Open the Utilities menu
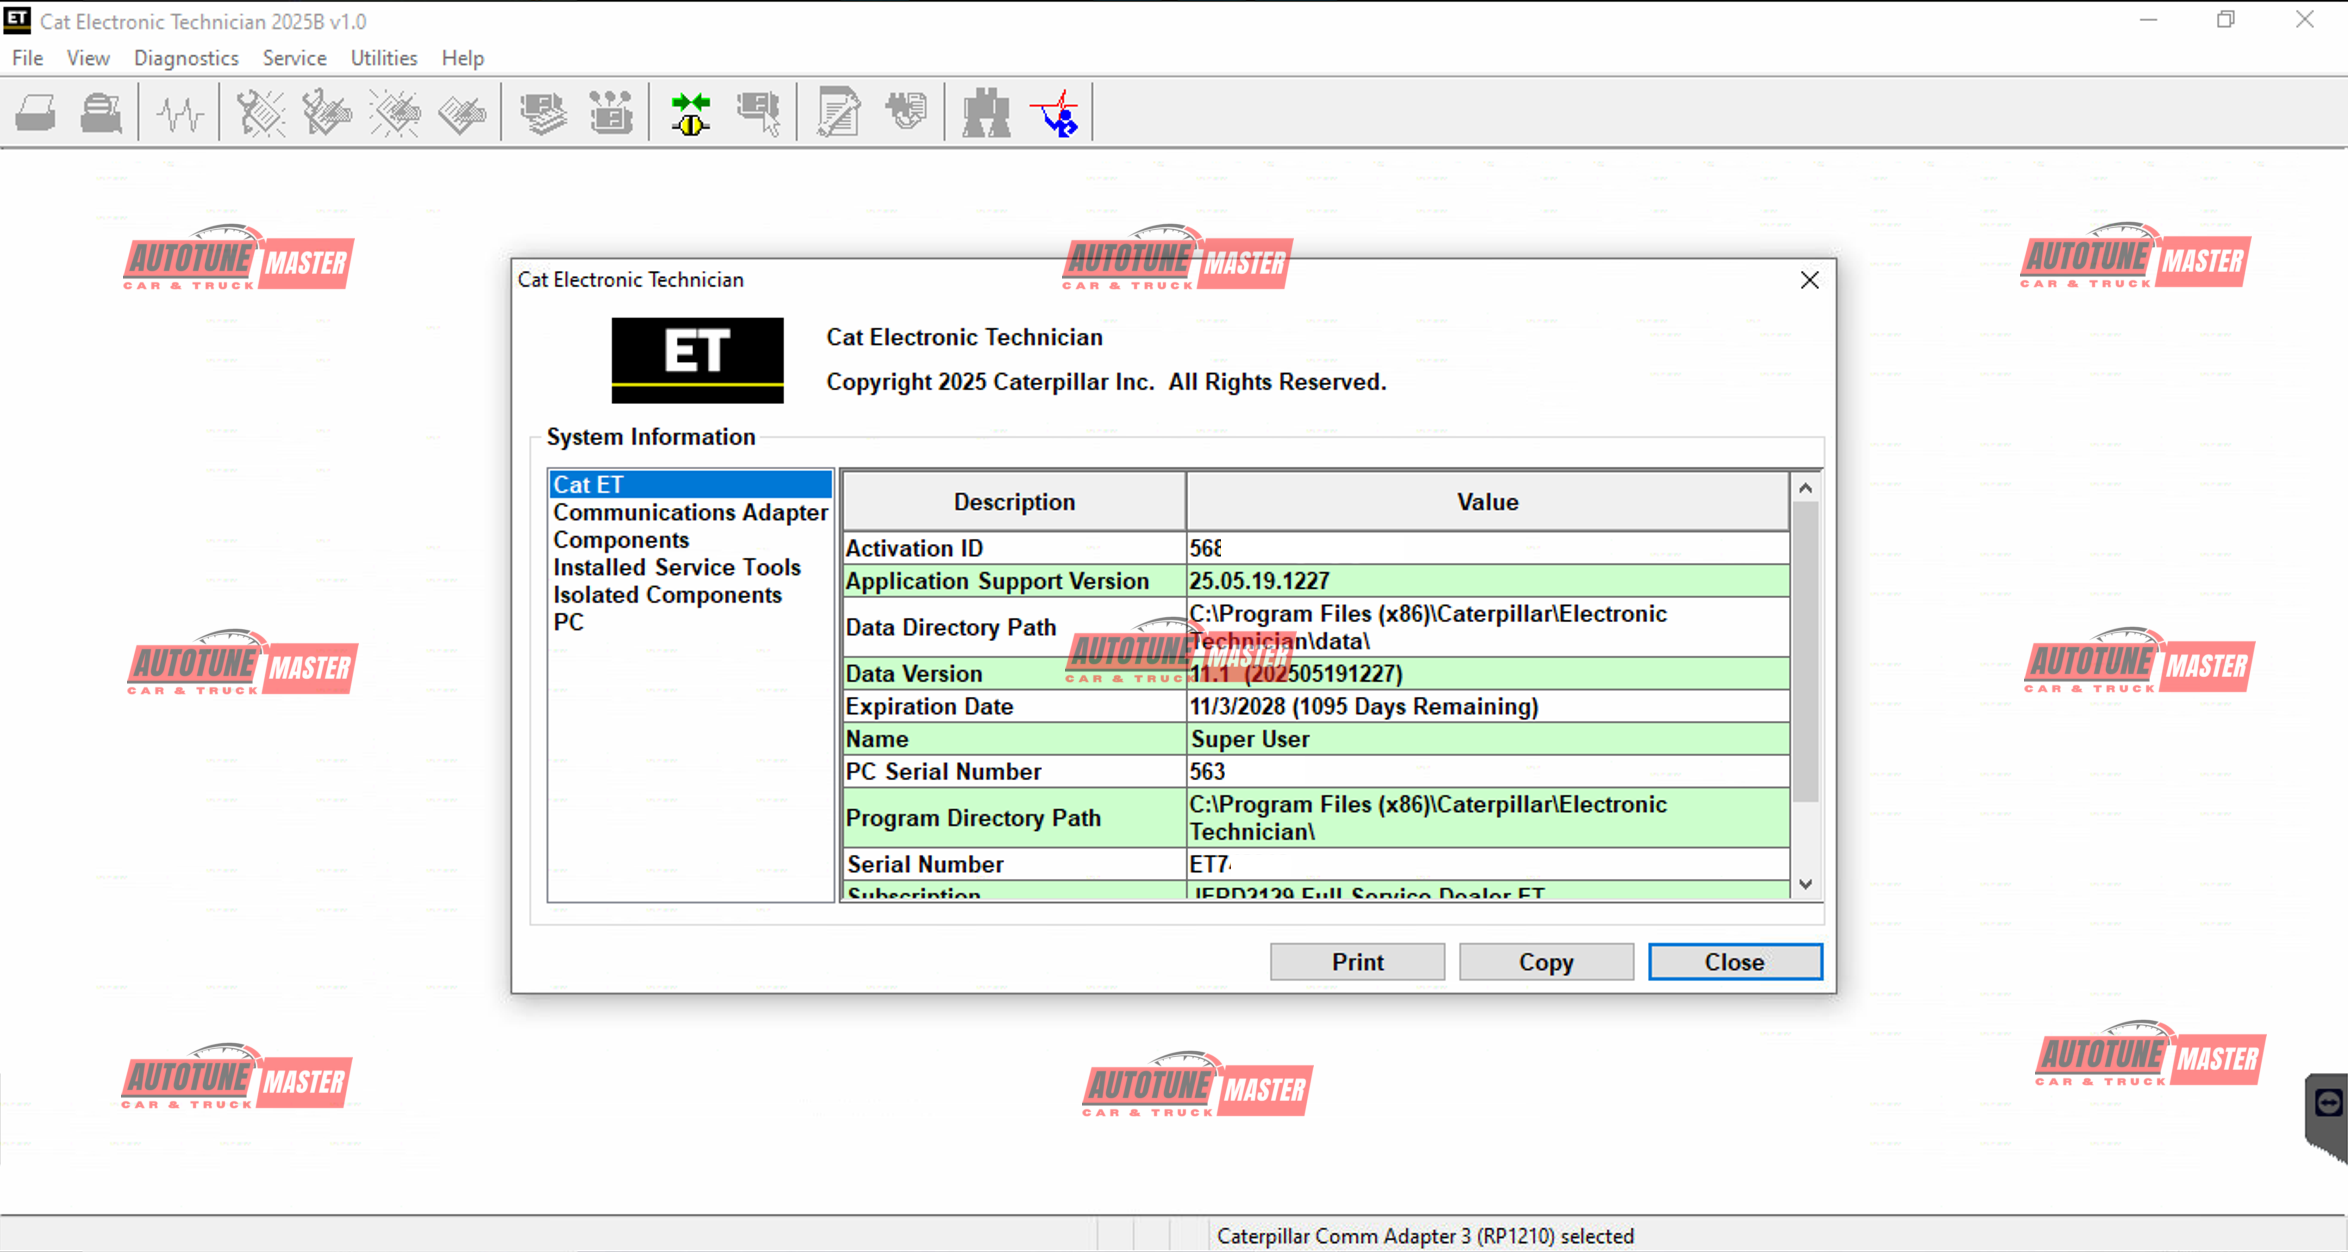This screenshot has width=2348, height=1252. [383, 58]
